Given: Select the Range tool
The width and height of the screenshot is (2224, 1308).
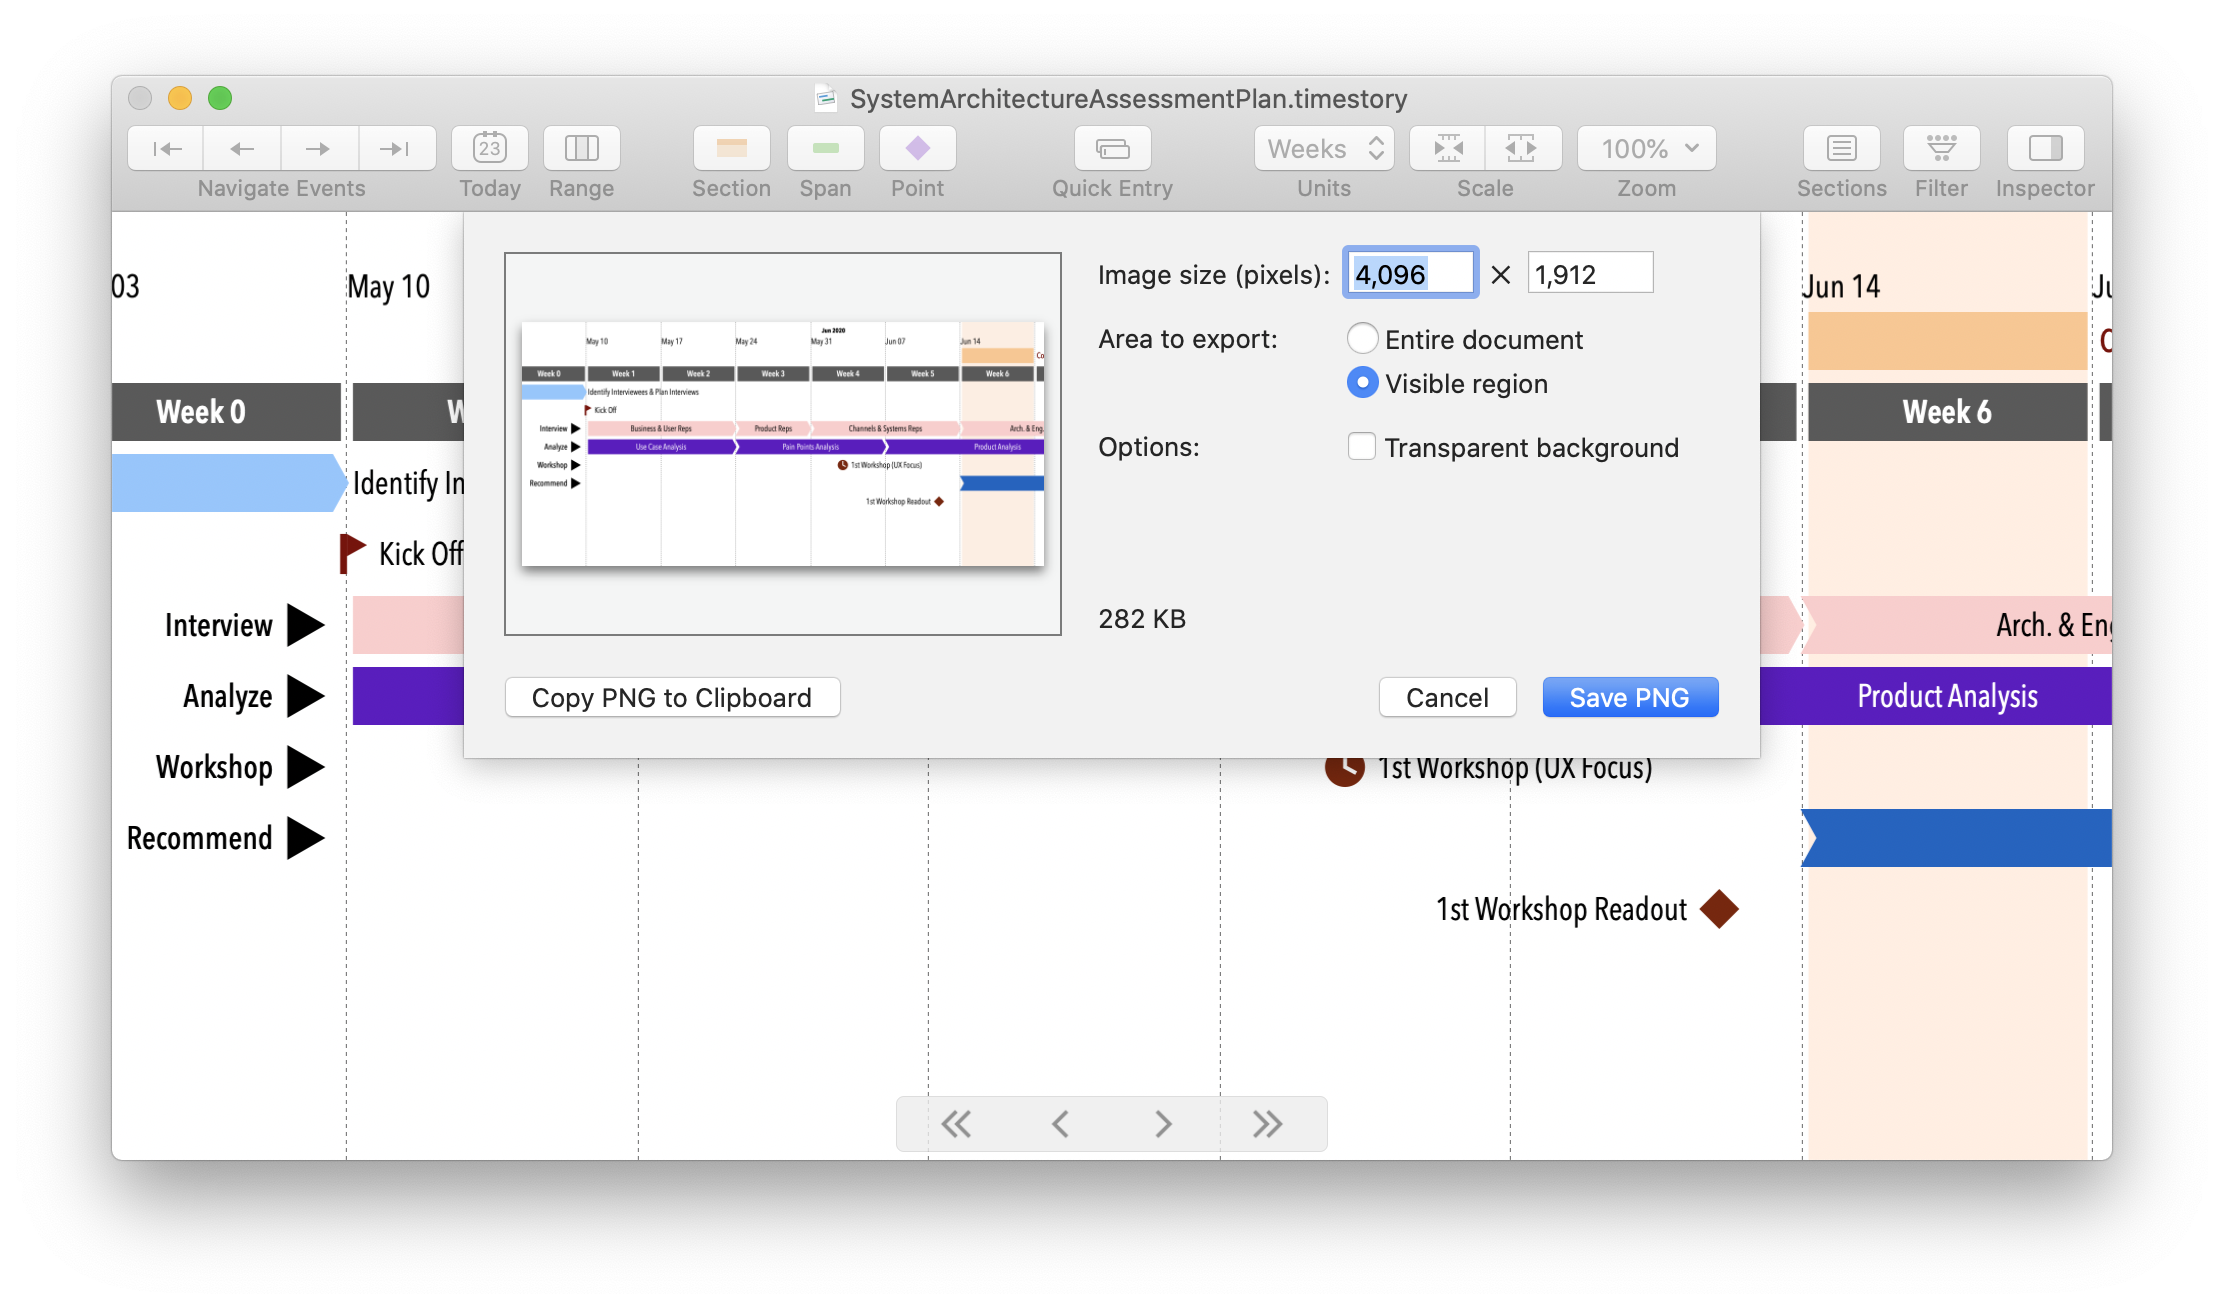Looking at the screenshot, I should point(581,148).
